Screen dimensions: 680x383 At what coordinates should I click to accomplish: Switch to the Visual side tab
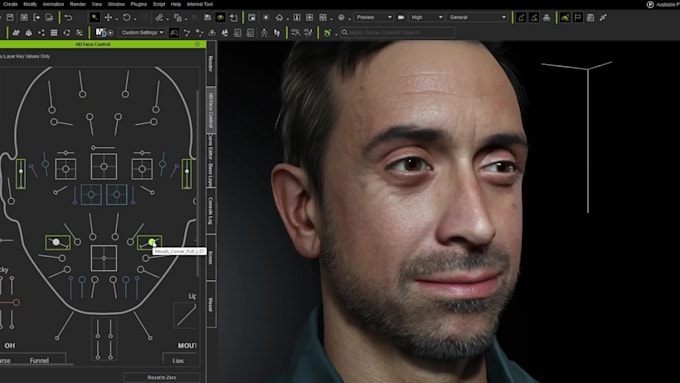tap(211, 304)
